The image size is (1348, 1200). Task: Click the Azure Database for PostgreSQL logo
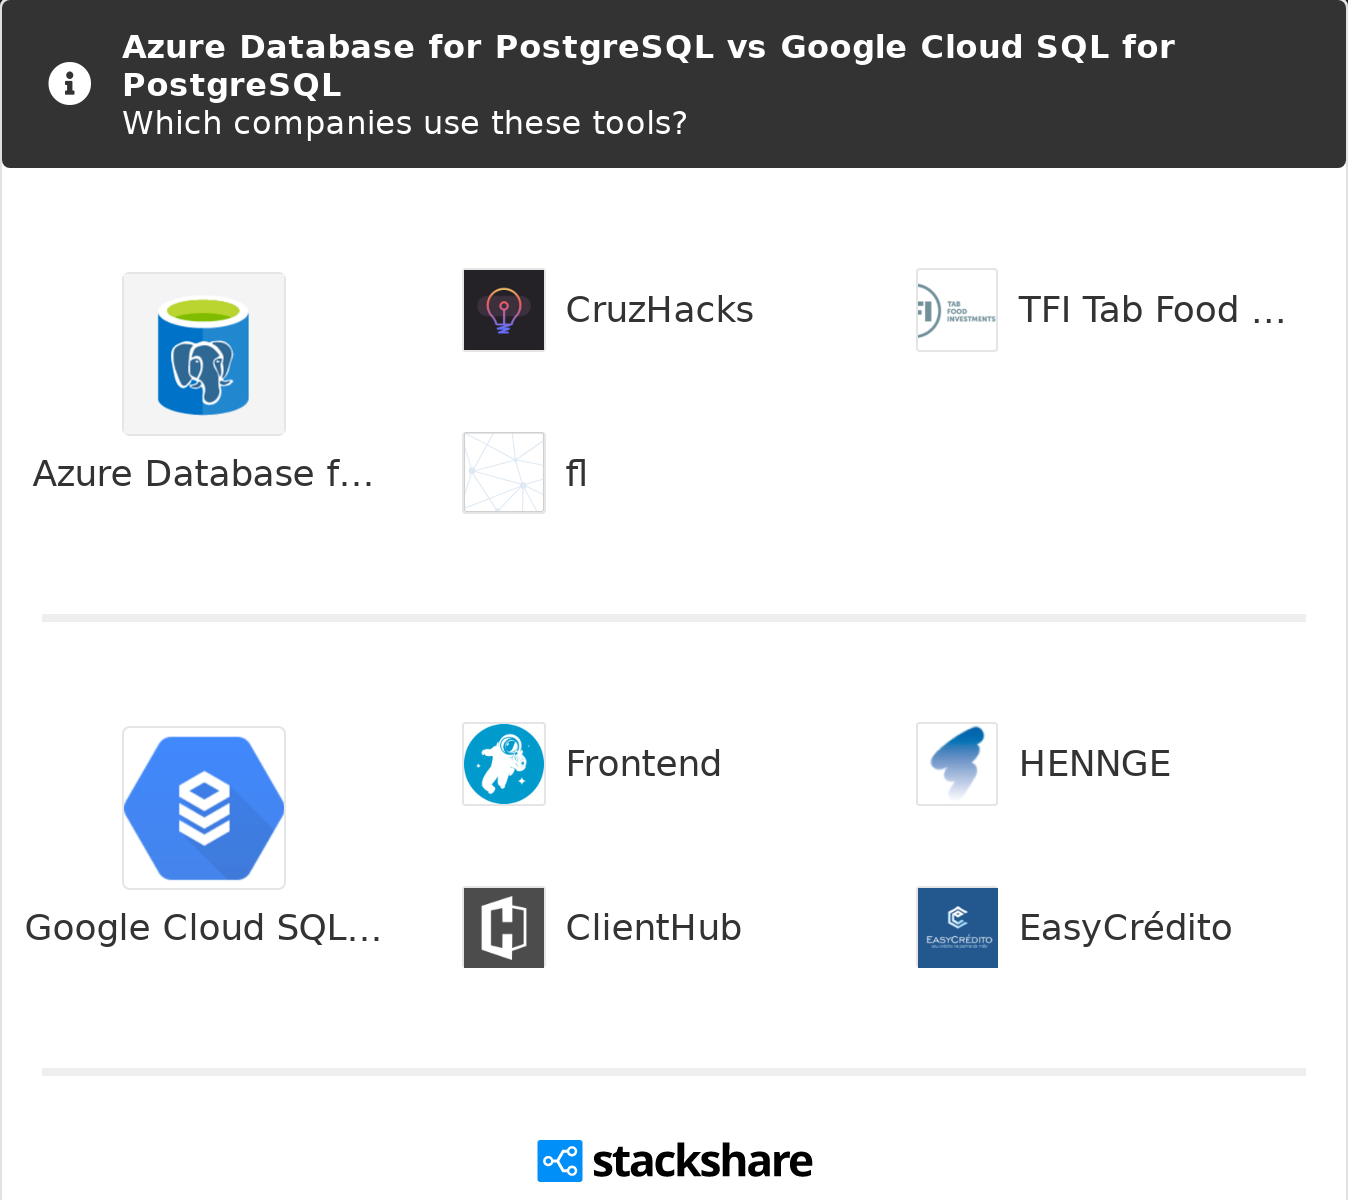[x=204, y=354]
